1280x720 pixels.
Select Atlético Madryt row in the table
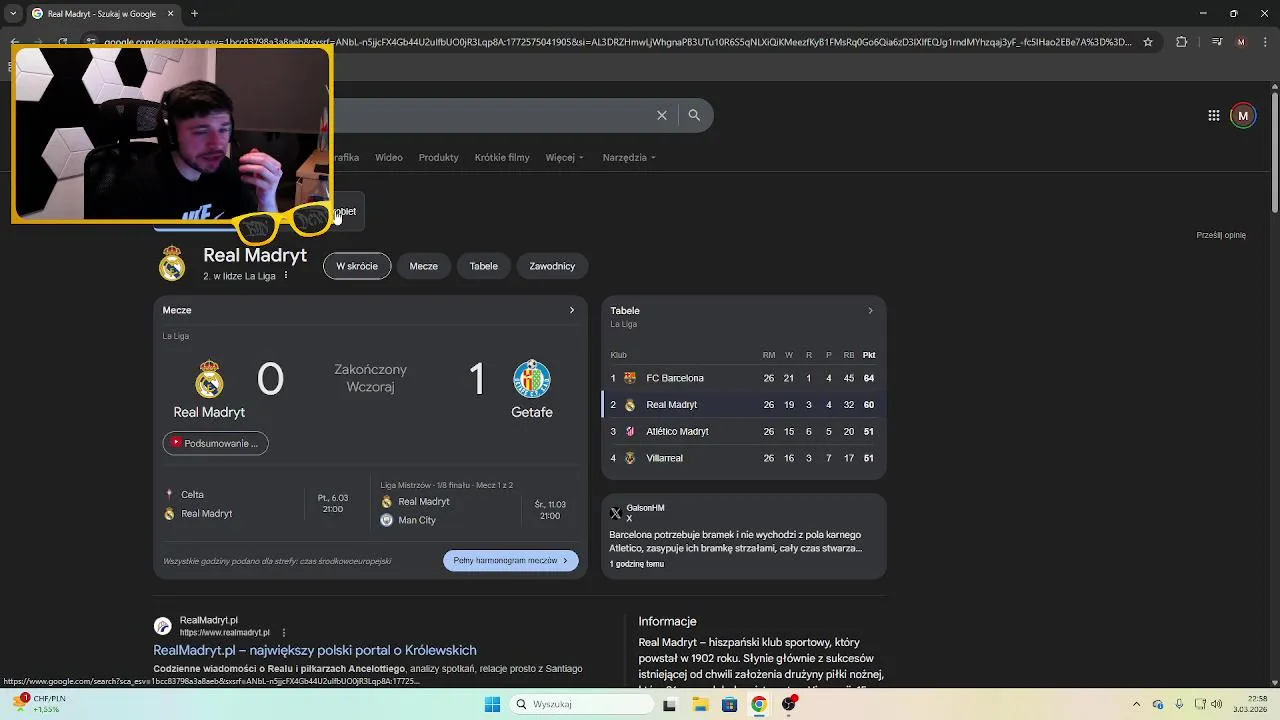743,431
